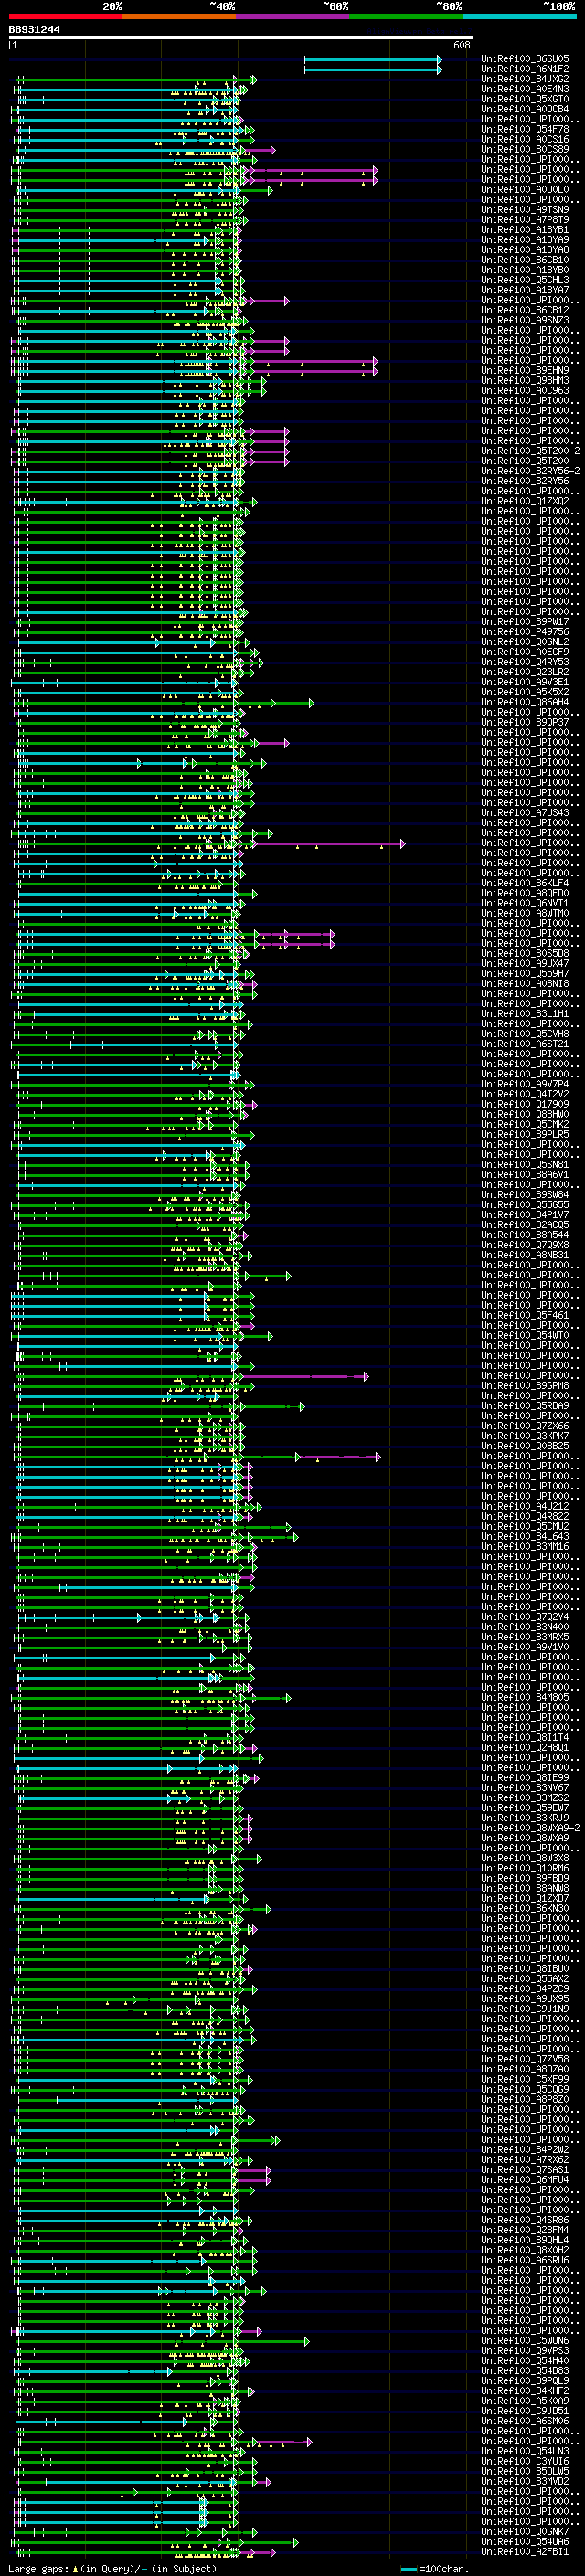The image size is (585, 2576).
Task: Select hit label UniRef100_Q0GNL2
Action: 524,642
